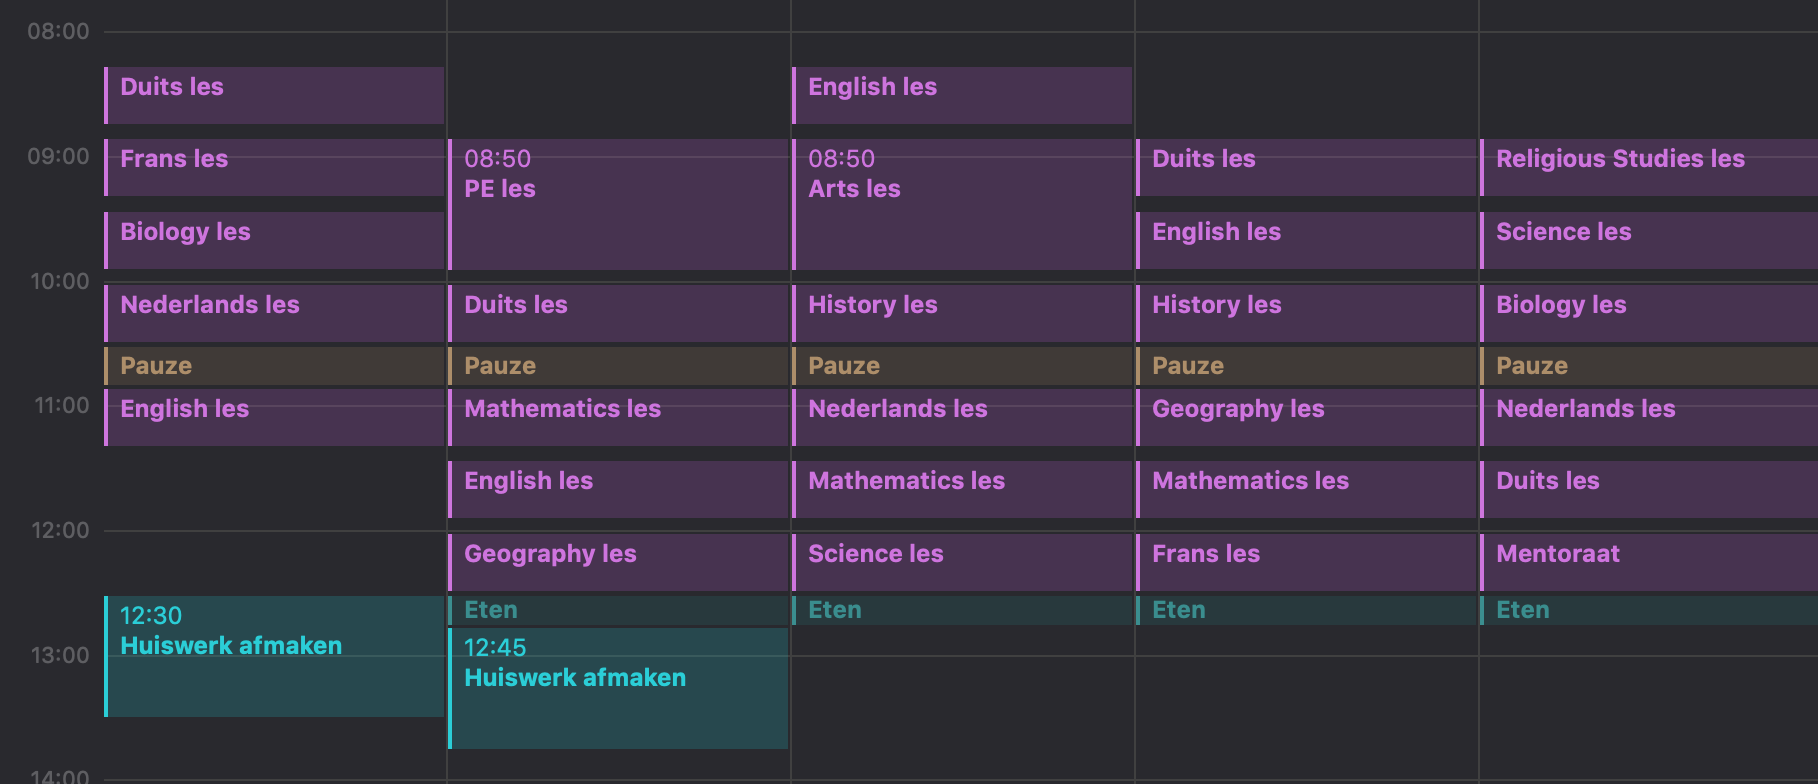Screen dimensions: 1818x784
Task: Select Science les directly above Eten block
Action: [x=962, y=562]
